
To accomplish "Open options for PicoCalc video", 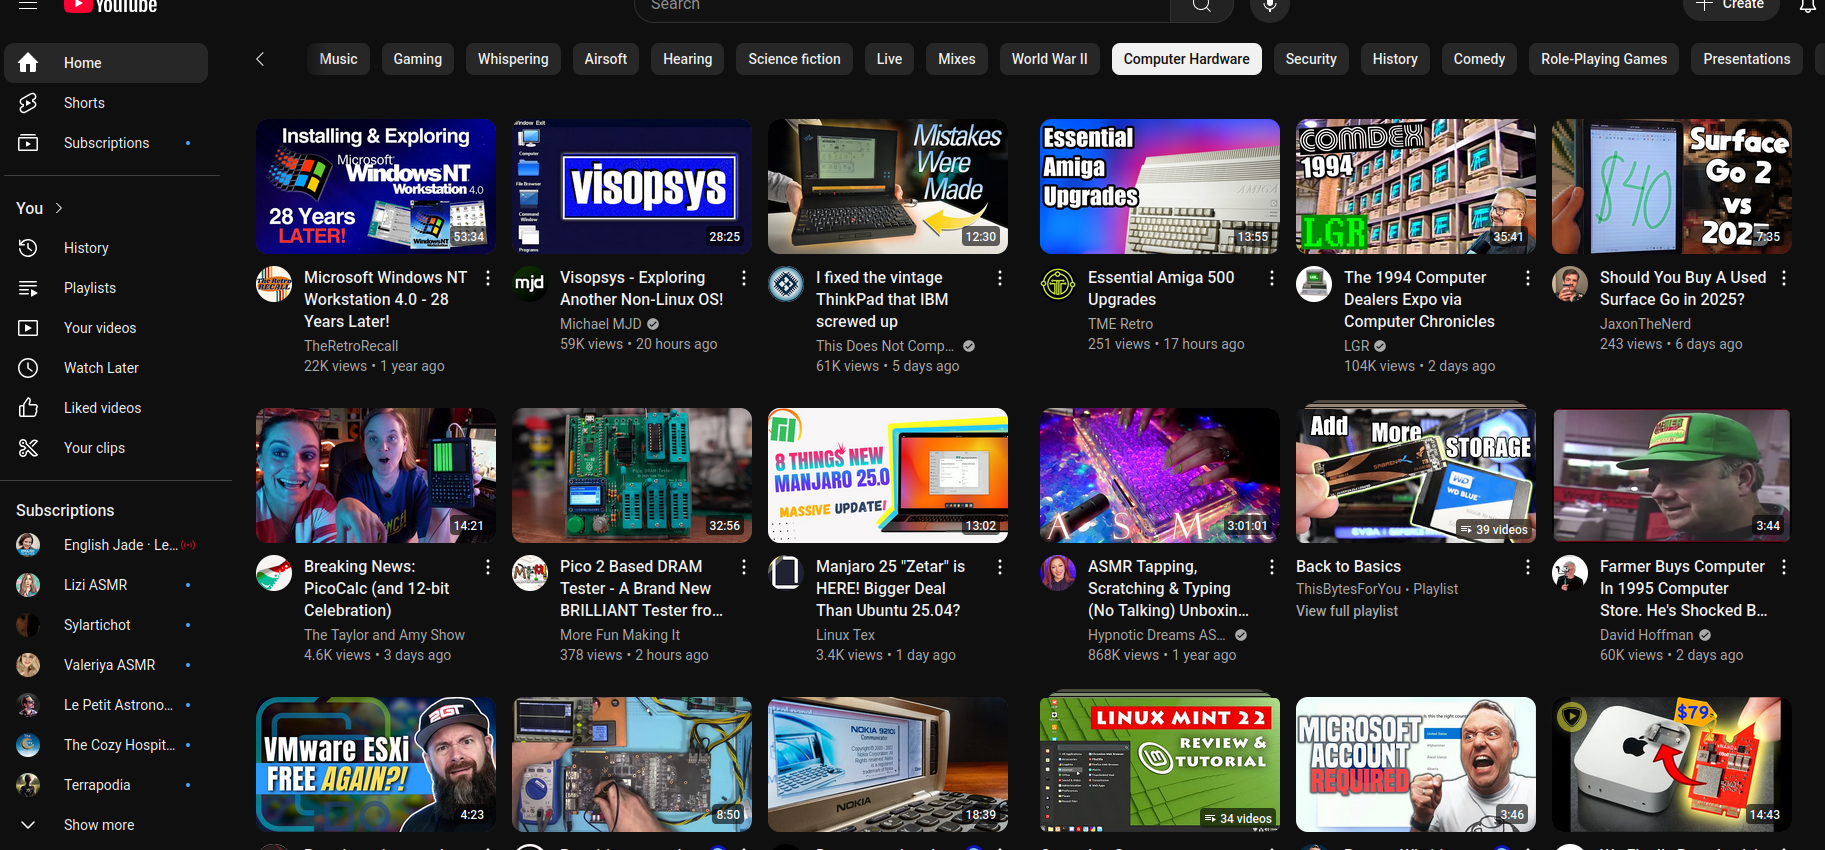I will pyautogui.click(x=488, y=567).
